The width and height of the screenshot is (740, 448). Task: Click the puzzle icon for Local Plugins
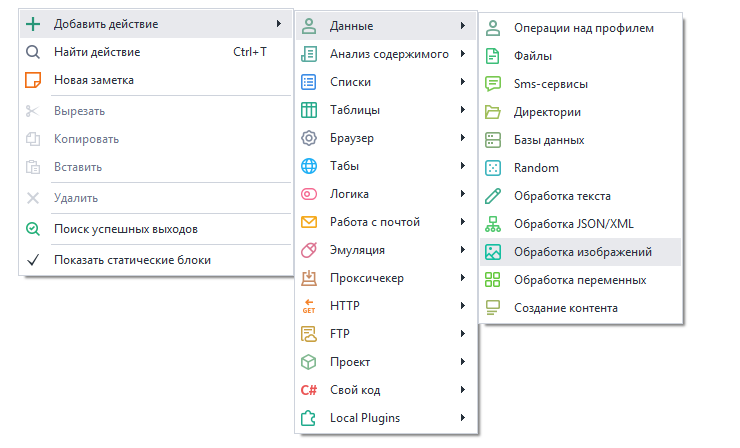tap(309, 418)
